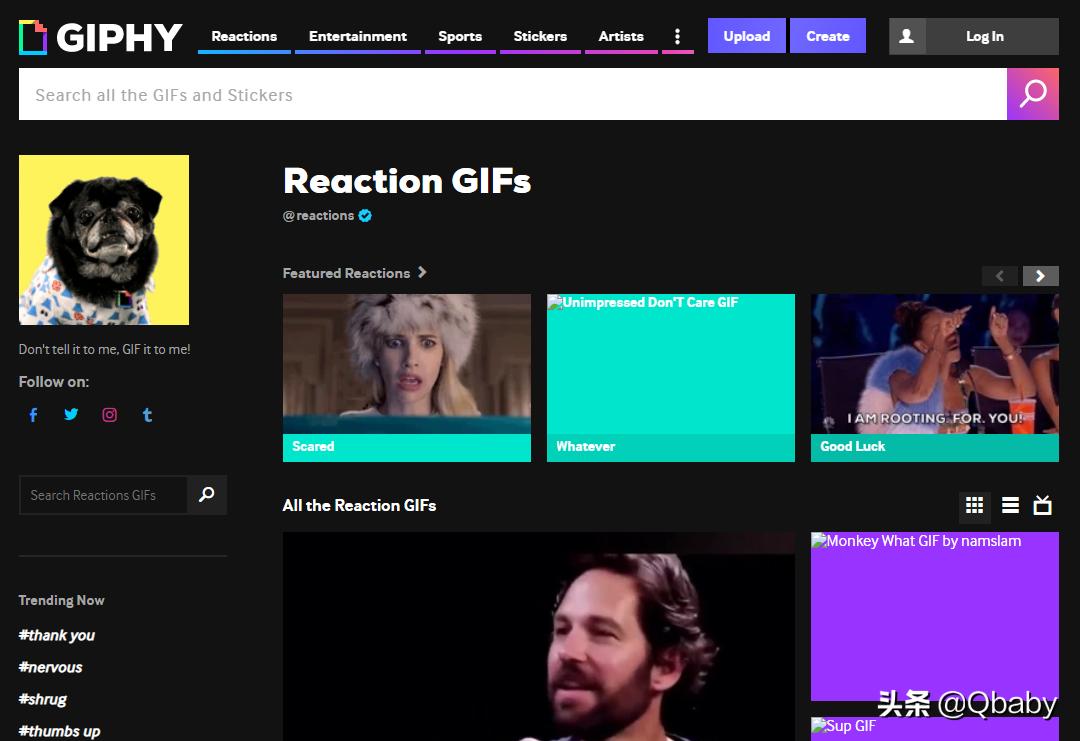This screenshot has width=1080, height=741.
Task: Open the Tumblr follow link
Action: 147,415
